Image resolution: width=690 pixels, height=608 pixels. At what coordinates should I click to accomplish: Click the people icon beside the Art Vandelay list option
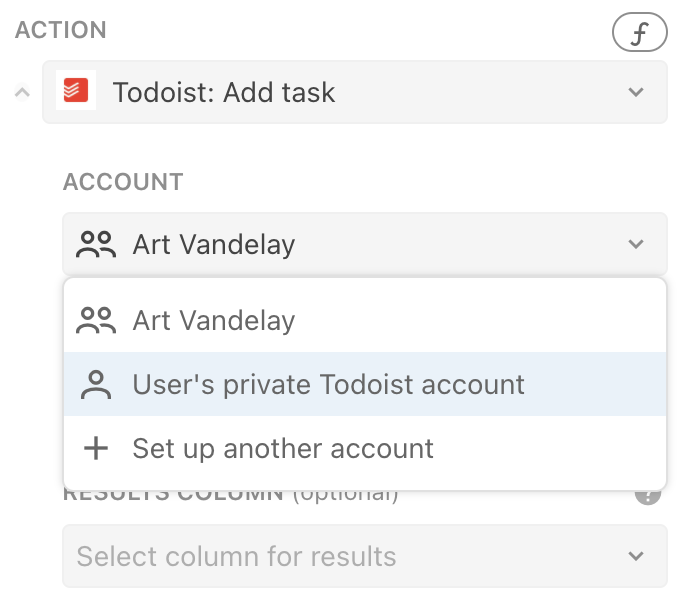point(97,321)
